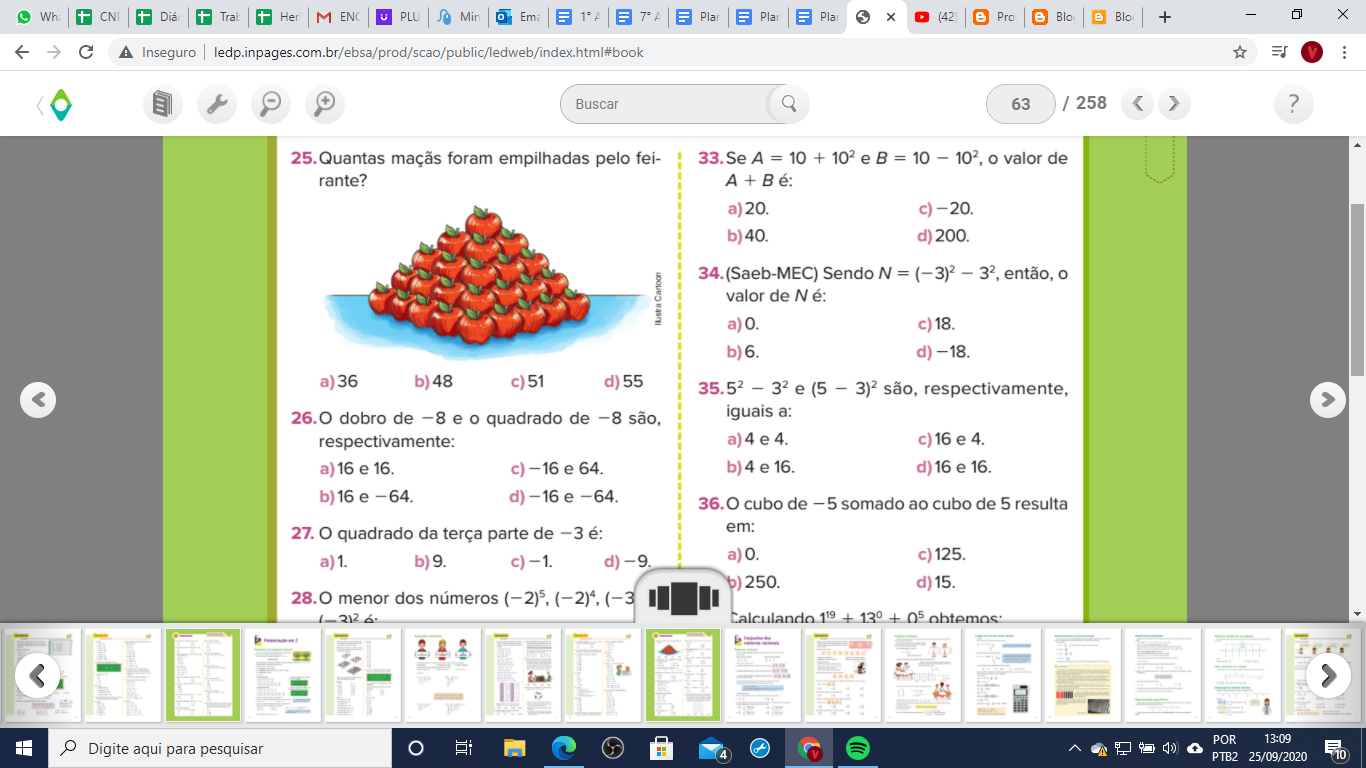Viewport: 1366px width, 768px height.
Task: Switch to the PLU tab
Action: [x=398, y=17]
